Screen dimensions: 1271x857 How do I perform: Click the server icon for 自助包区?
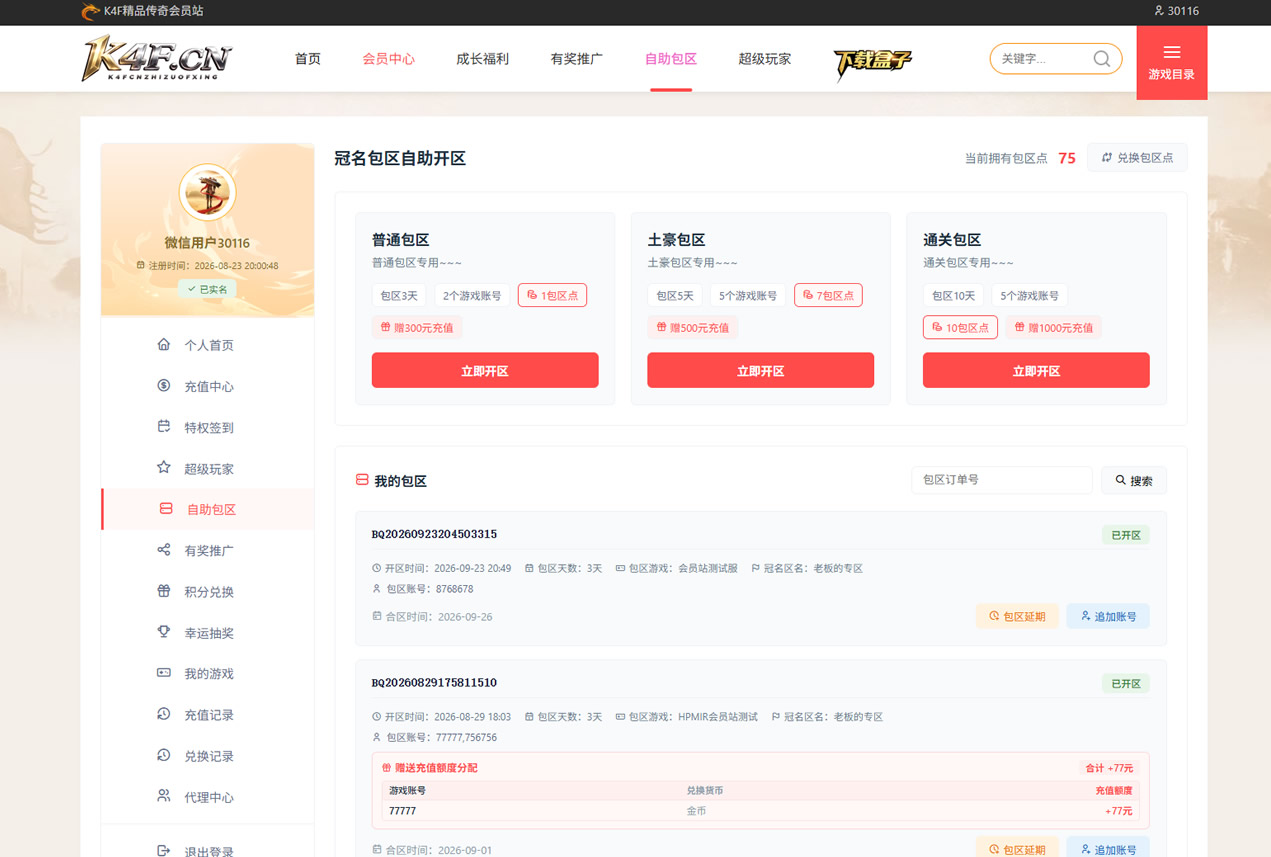coord(166,509)
